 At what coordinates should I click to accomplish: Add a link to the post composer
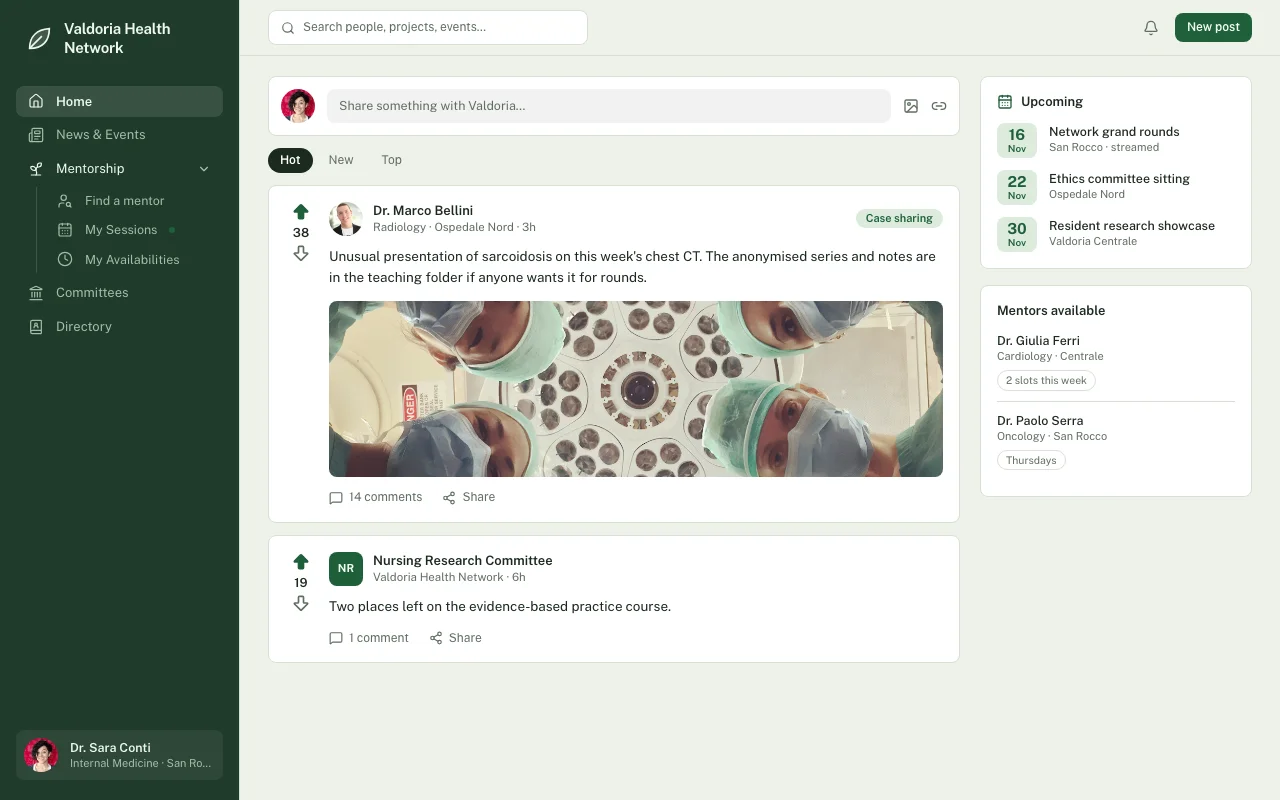939,106
